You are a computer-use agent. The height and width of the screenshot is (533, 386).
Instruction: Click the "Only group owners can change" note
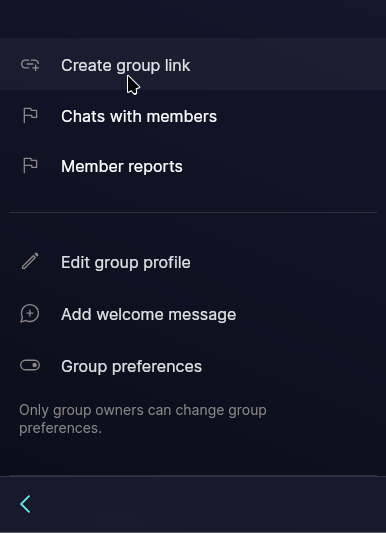(x=143, y=419)
